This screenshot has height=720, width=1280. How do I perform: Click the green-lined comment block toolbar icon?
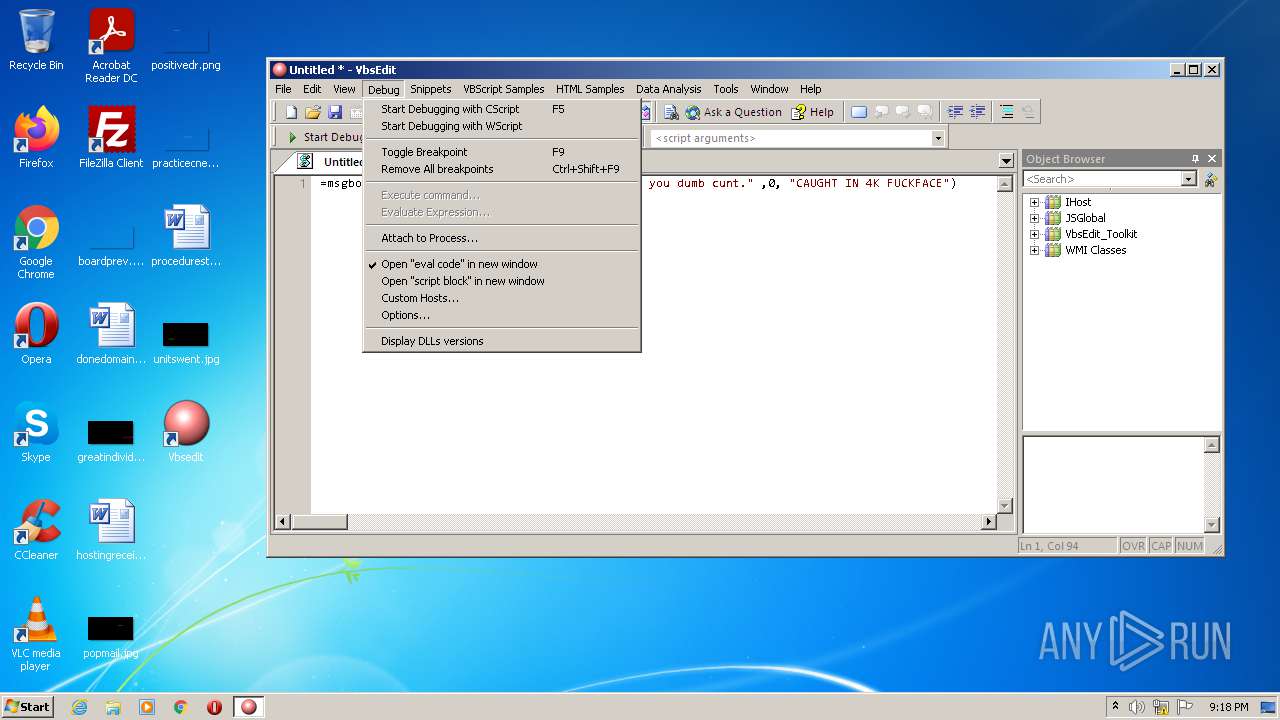pyautogui.click(x=1006, y=112)
